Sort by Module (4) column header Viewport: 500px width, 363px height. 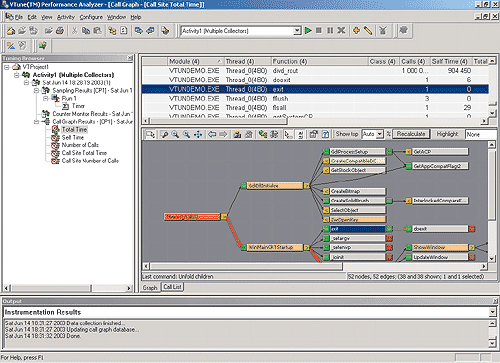click(x=195, y=61)
